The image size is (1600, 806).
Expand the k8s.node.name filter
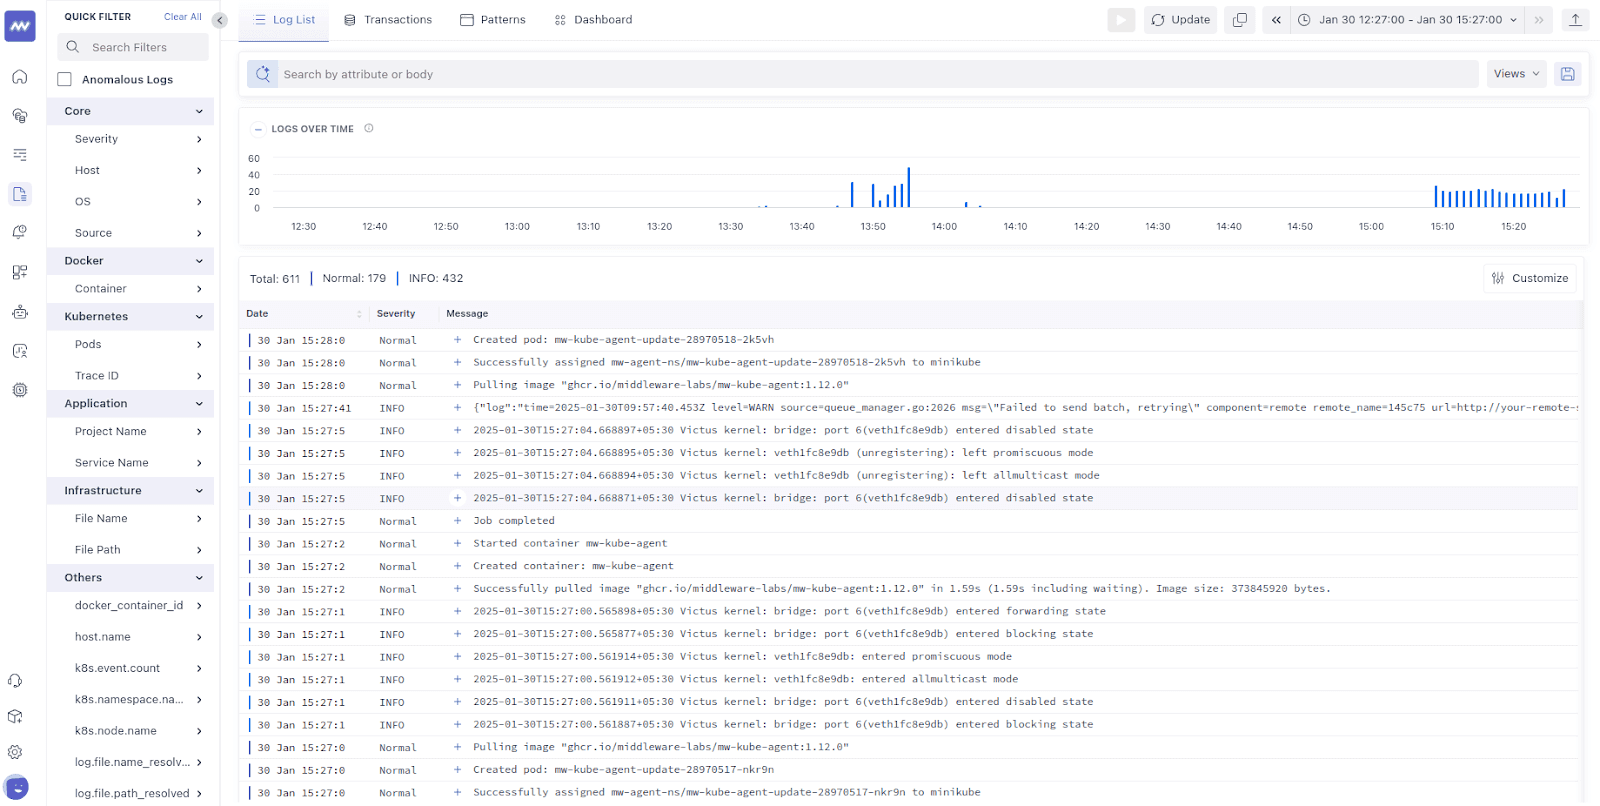tap(199, 731)
